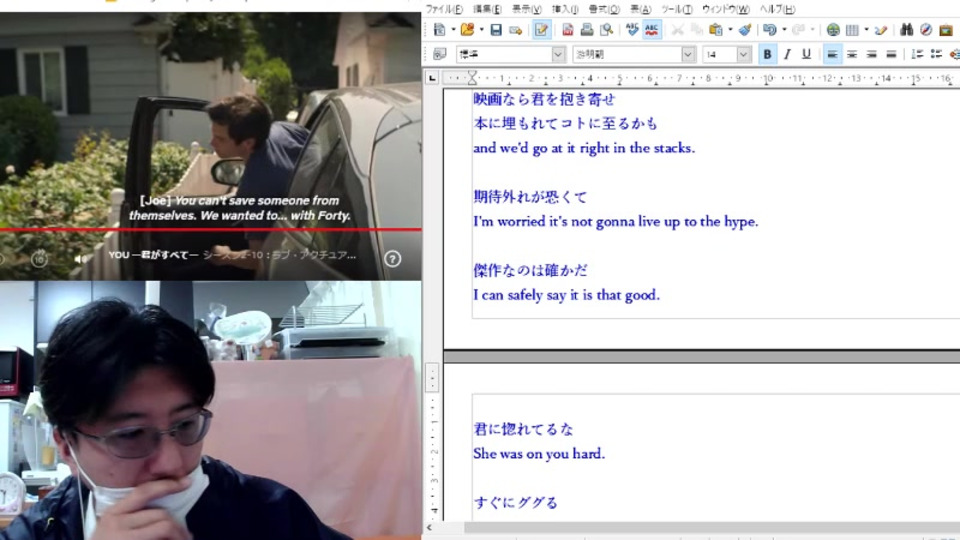Click the Numbered list icon

click(x=917, y=54)
